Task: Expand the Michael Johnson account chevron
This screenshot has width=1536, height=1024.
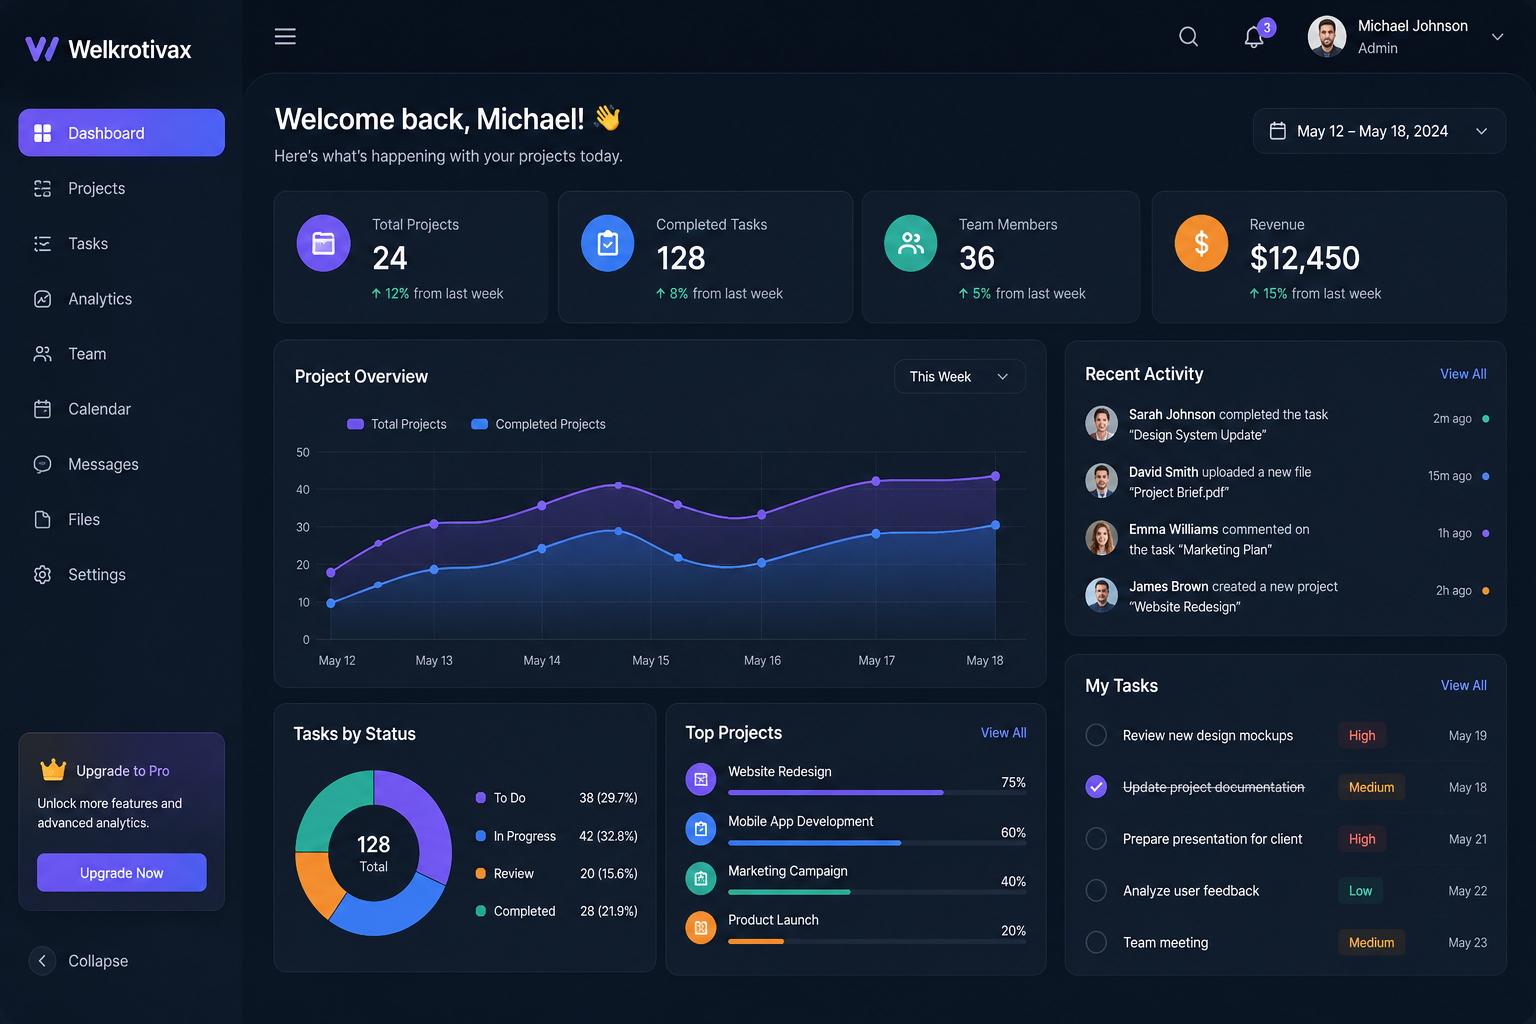Action: pos(1497,37)
